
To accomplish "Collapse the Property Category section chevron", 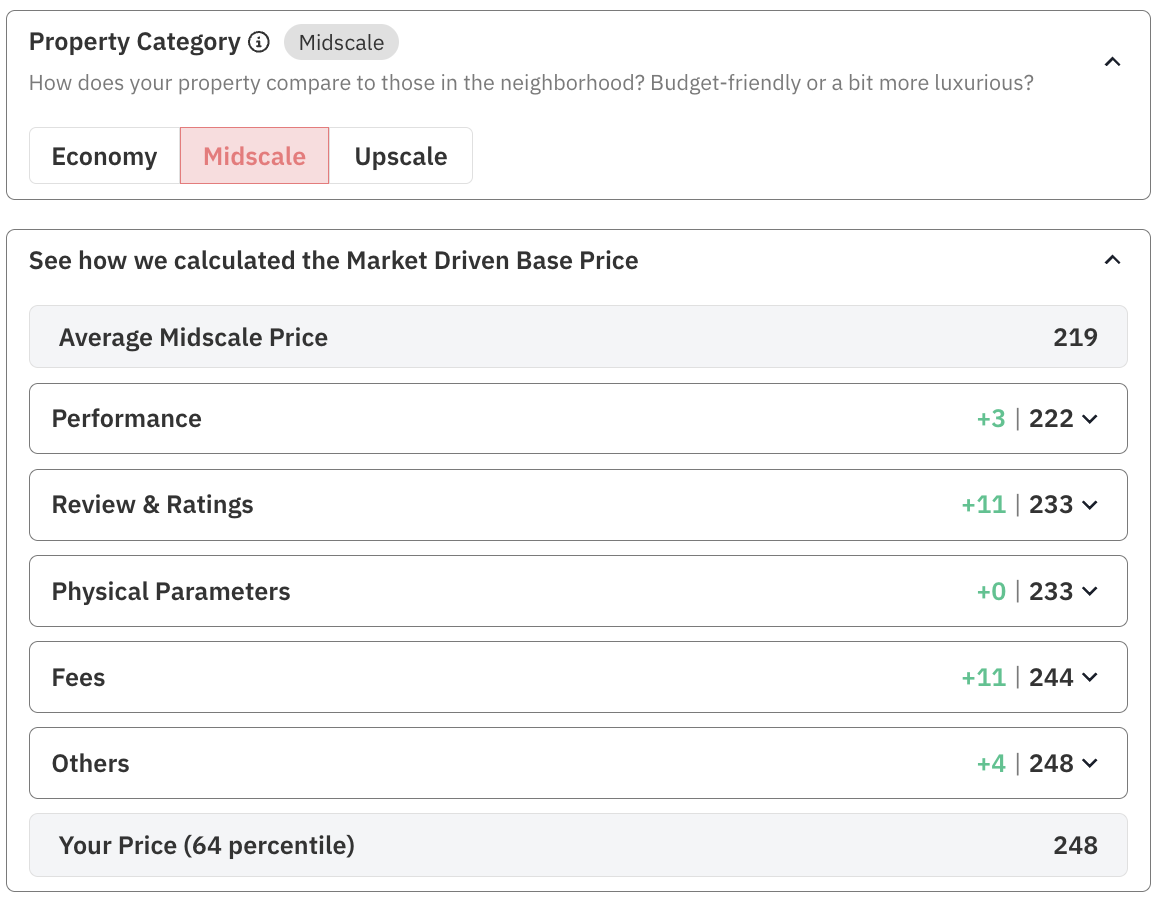I will tap(1112, 62).
